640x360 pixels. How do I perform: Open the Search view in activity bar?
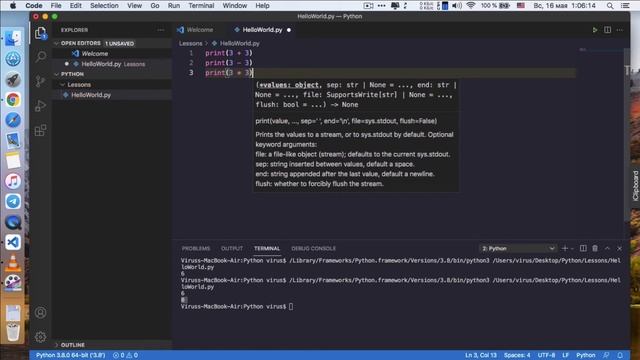pos(40,57)
